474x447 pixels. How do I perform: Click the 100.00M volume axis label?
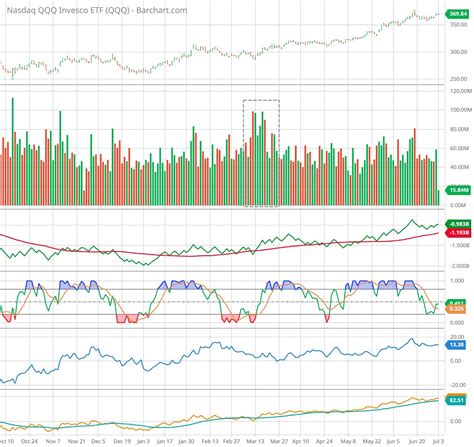[461, 110]
